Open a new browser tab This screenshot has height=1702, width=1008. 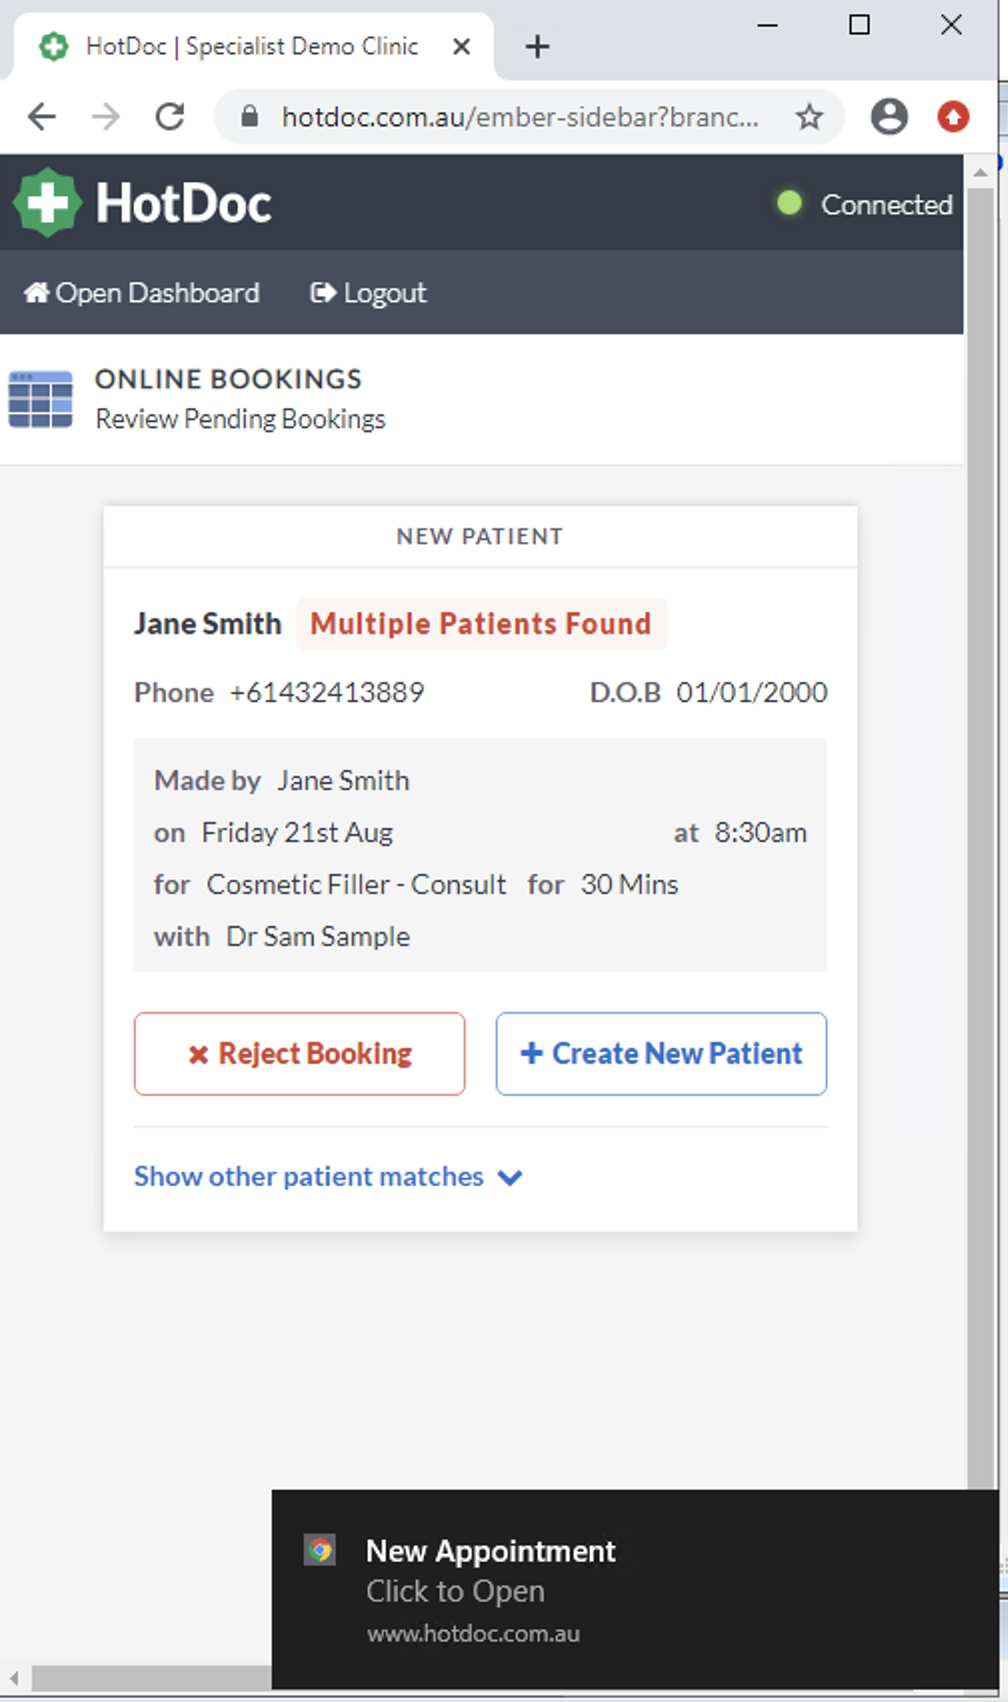coord(537,47)
